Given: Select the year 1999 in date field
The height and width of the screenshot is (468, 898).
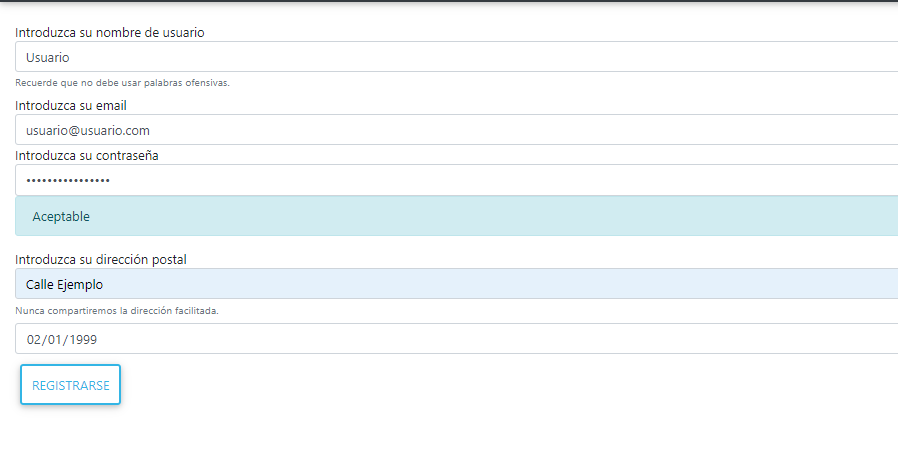Looking at the screenshot, I should (x=82, y=339).
